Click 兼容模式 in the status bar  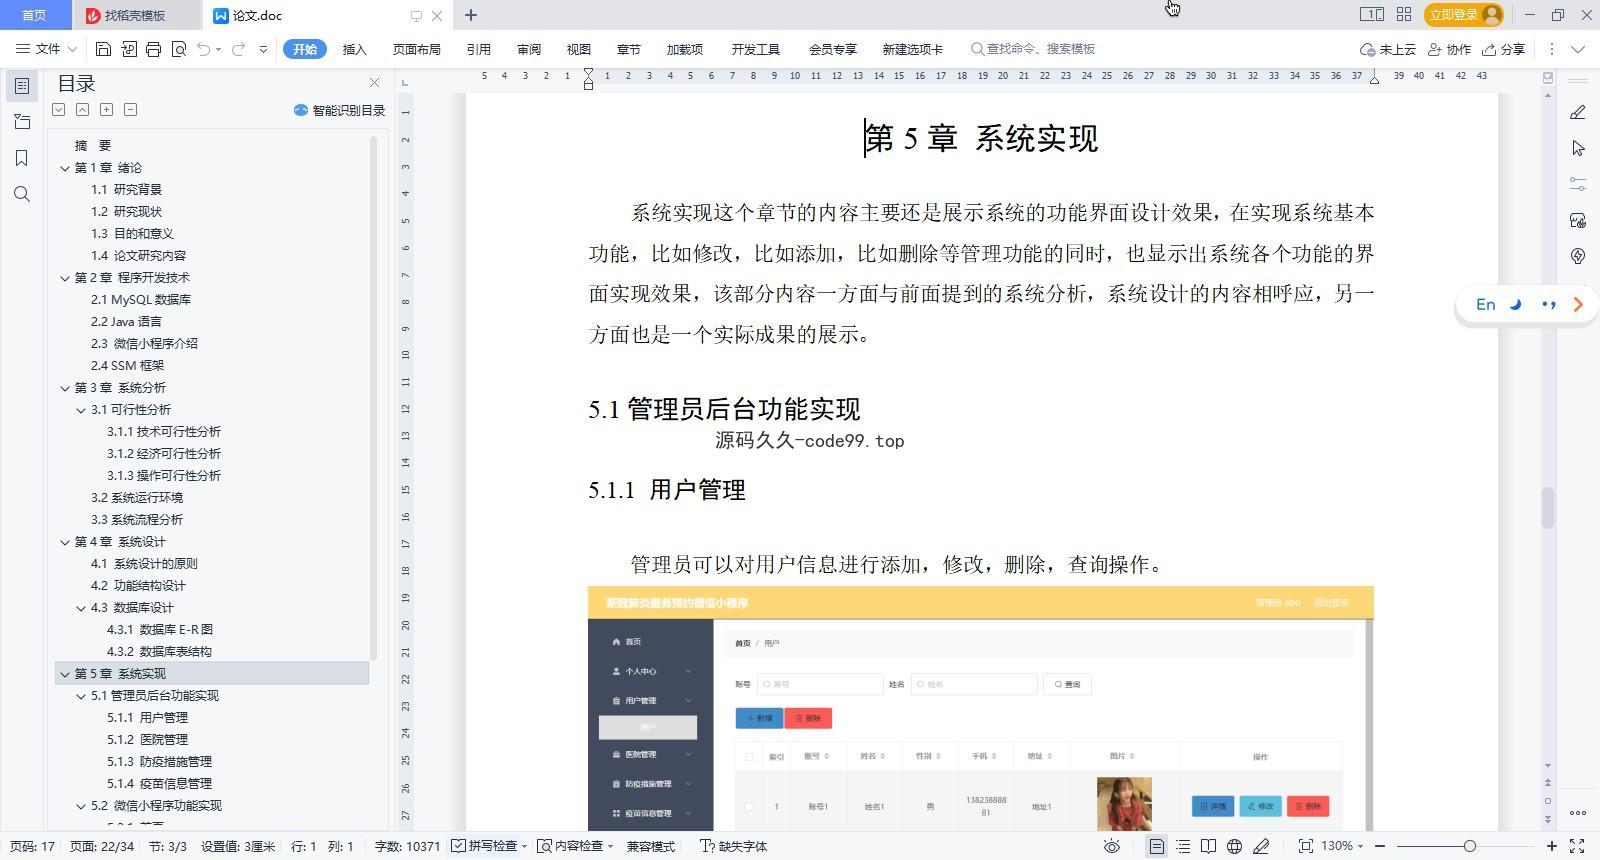(x=651, y=846)
